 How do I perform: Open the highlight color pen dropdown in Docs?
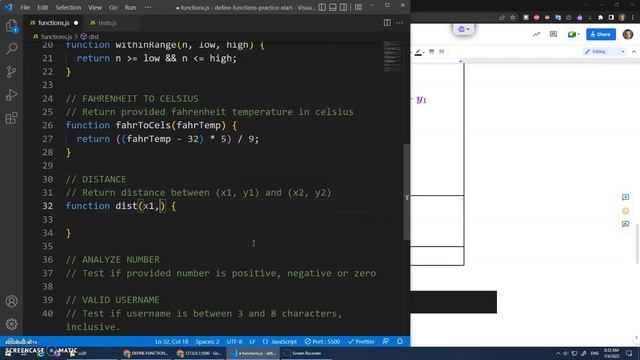click(419, 52)
